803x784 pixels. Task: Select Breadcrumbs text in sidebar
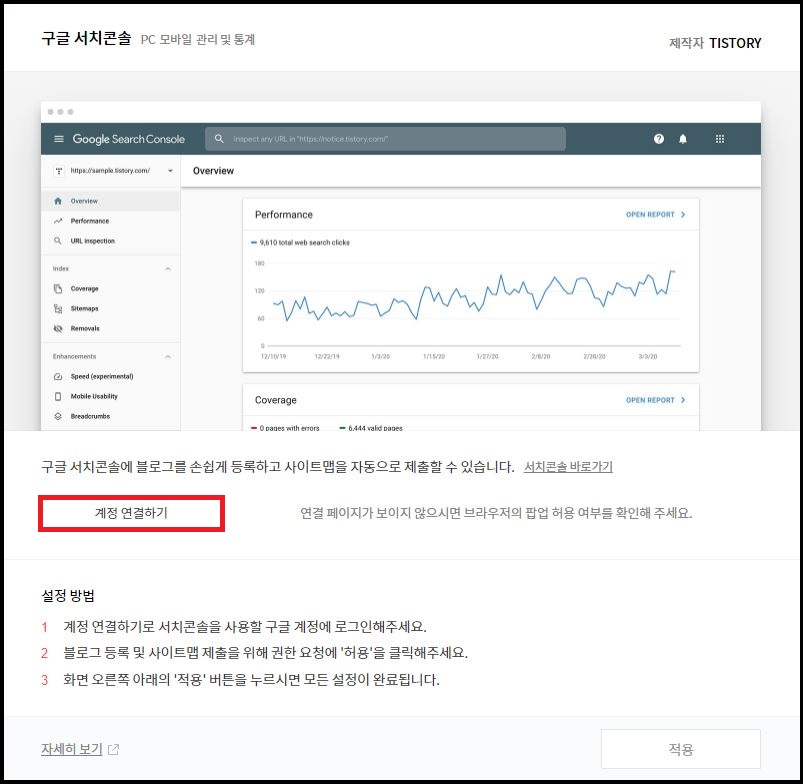(x=90, y=416)
